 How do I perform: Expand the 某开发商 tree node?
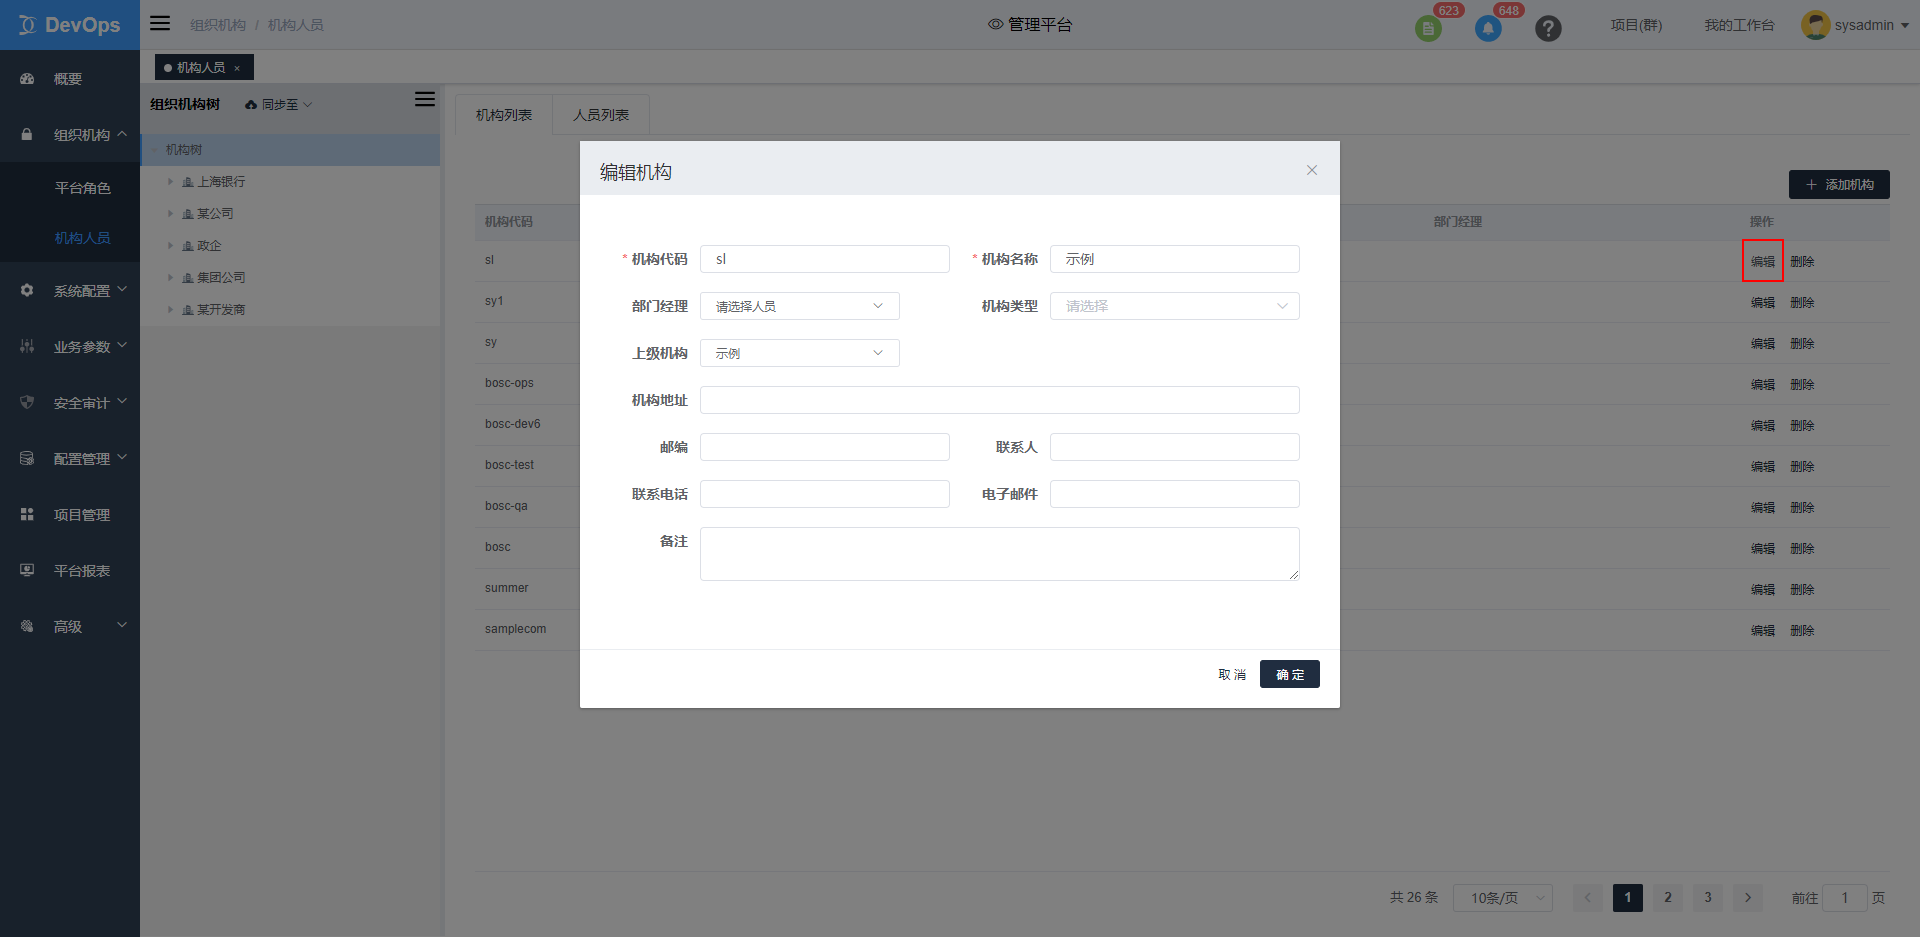click(x=170, y=310)
